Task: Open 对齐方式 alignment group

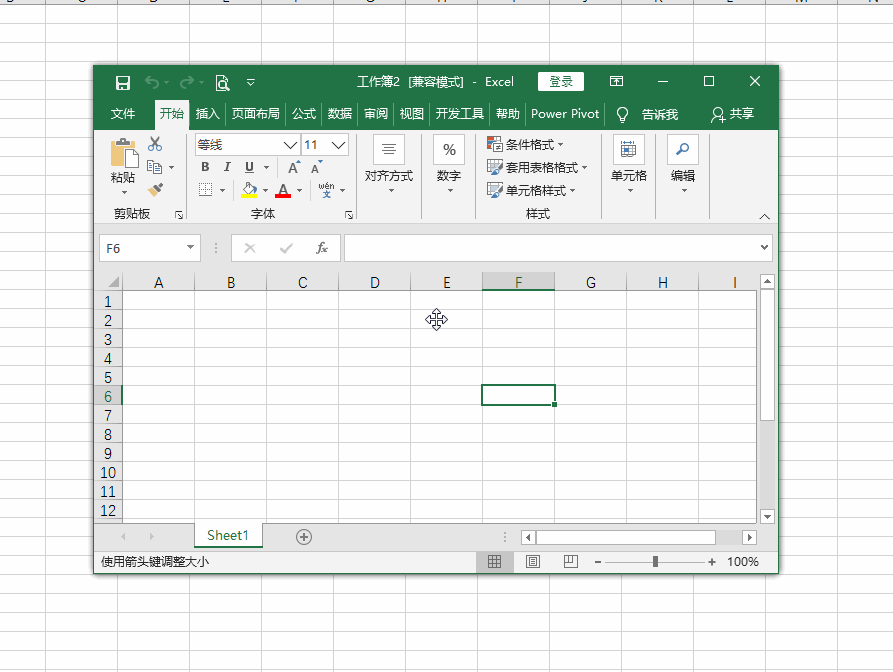Action: (x=389, y=165)
